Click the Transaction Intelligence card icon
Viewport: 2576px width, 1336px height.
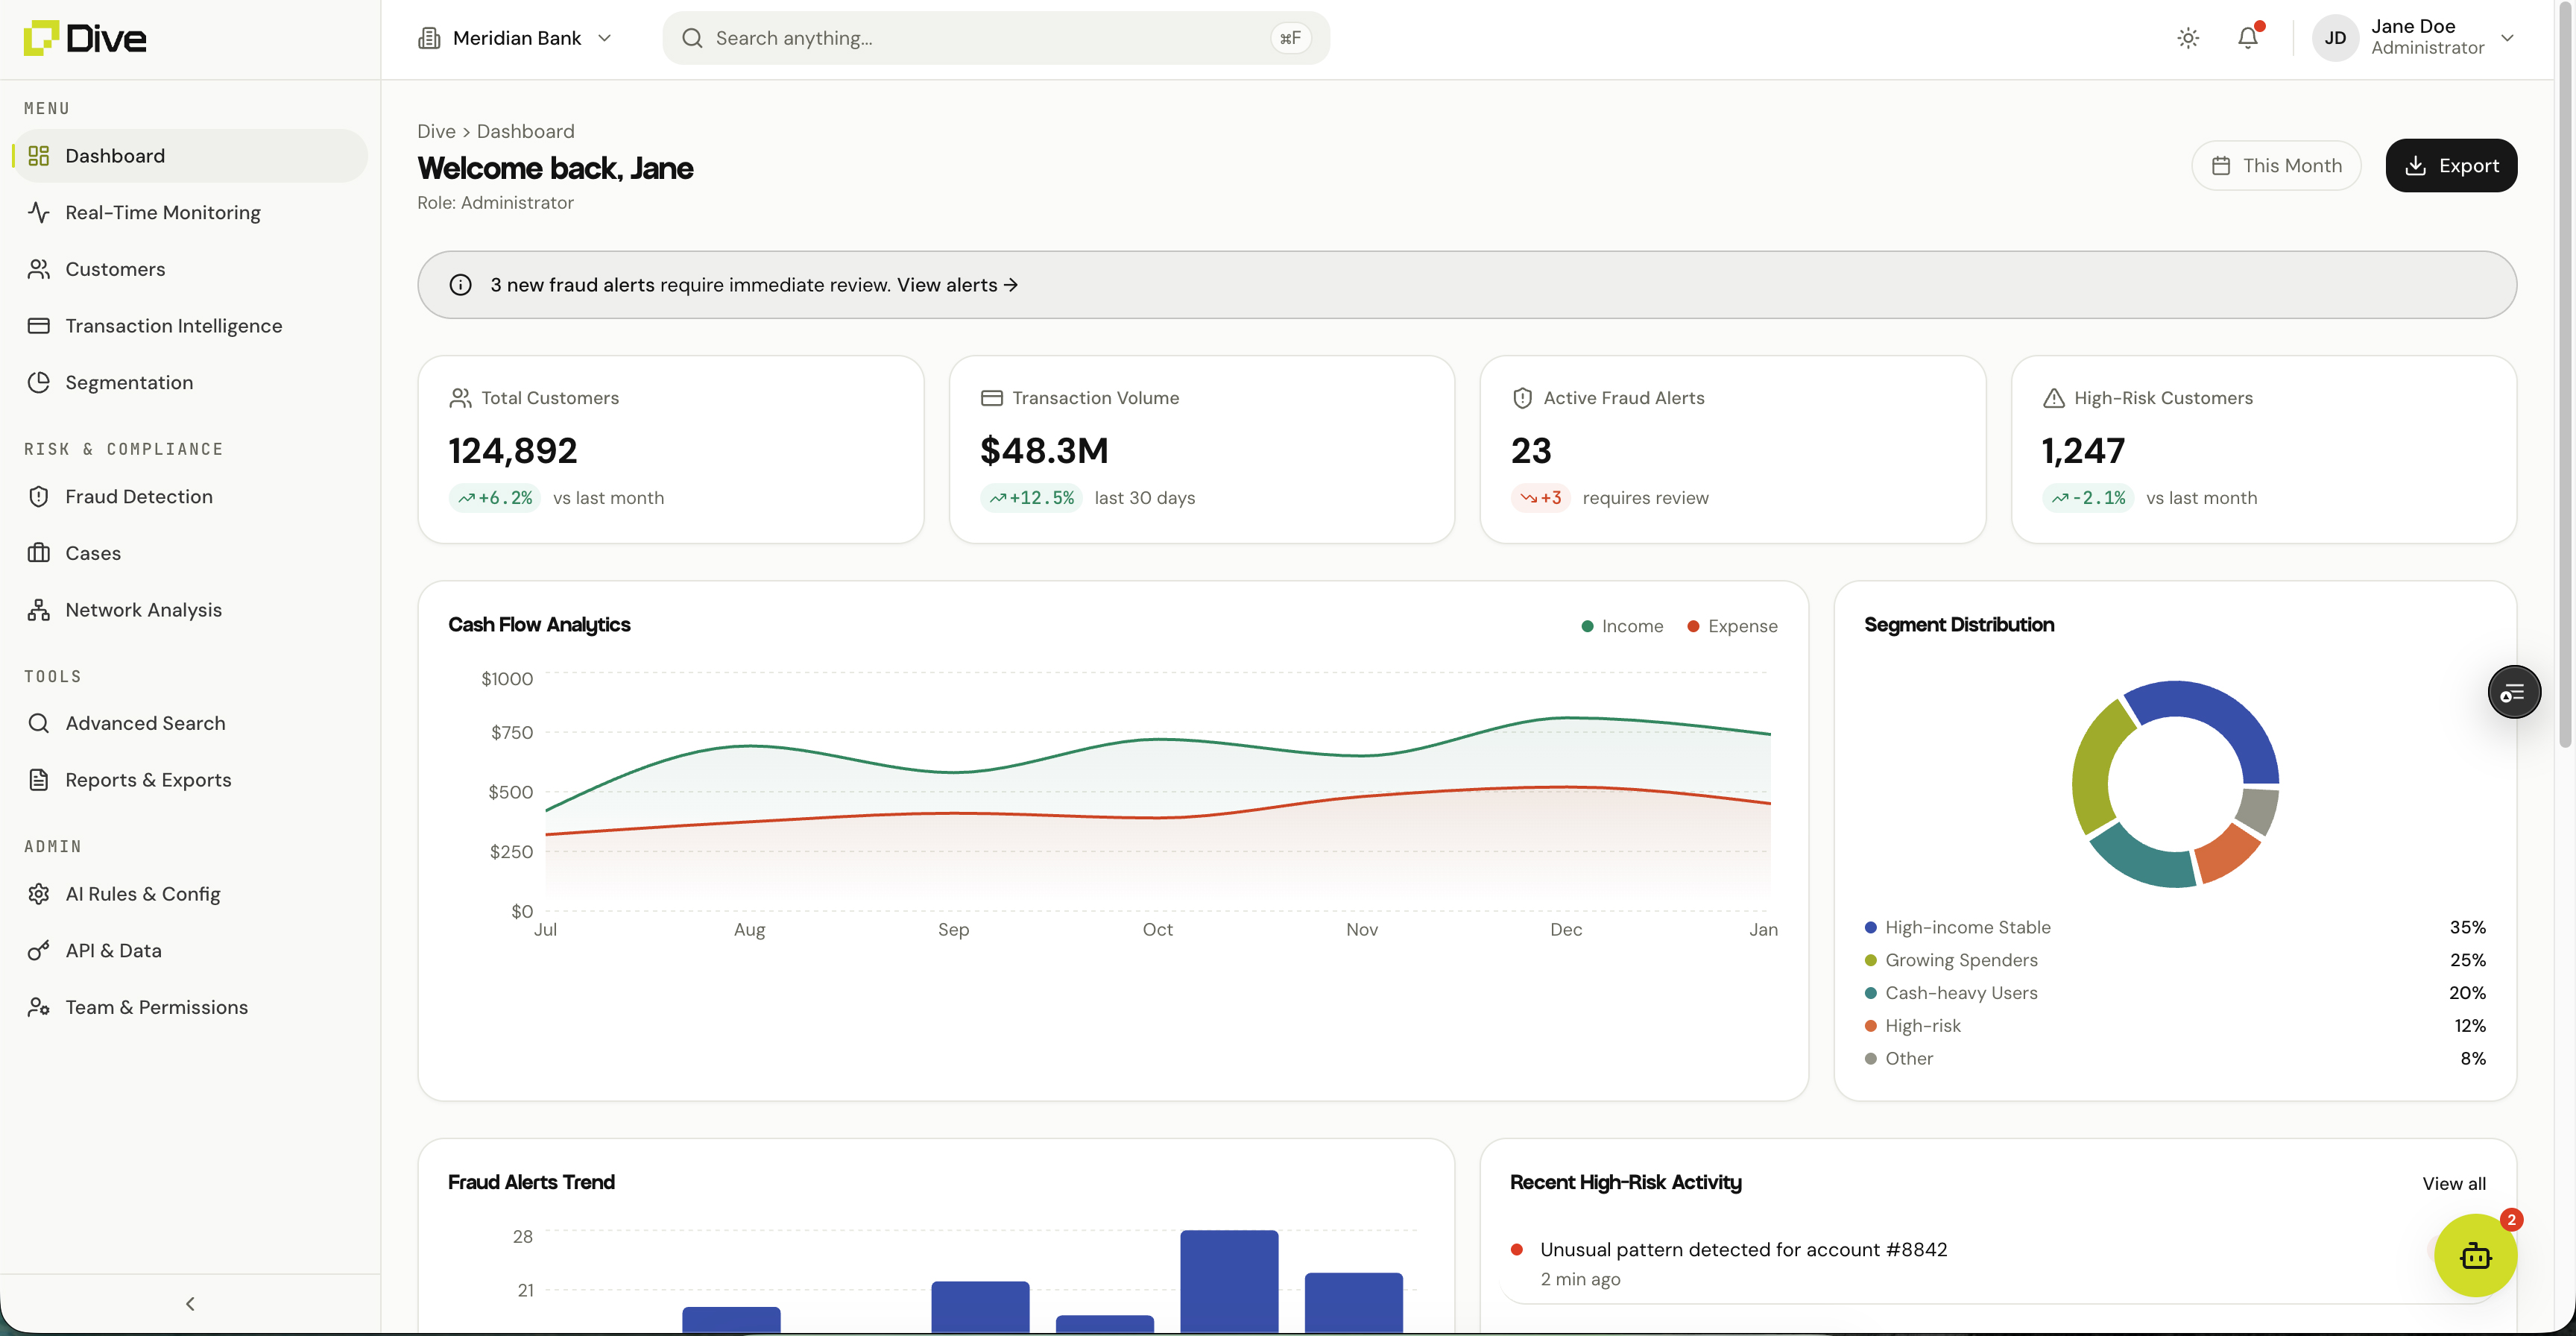39,326
